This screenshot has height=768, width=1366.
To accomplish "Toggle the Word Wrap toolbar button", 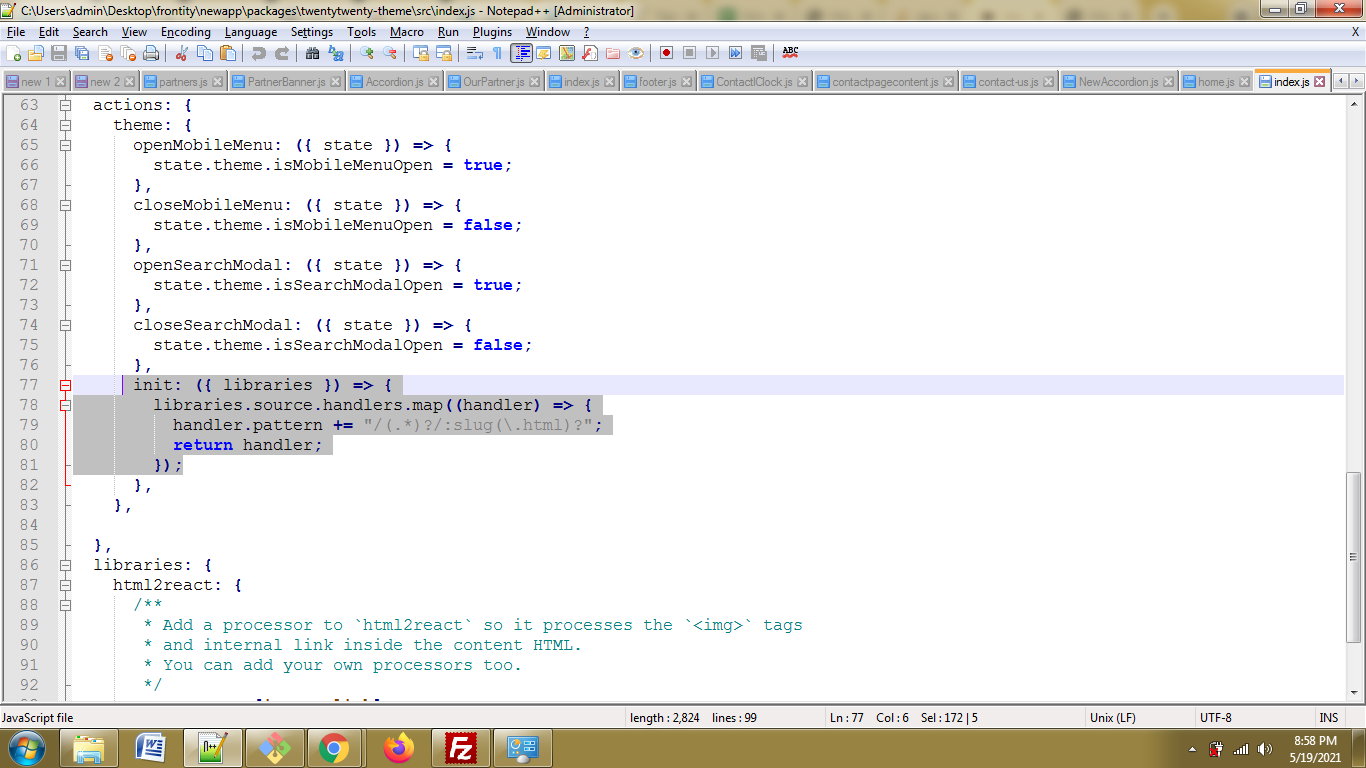I will point(474,53).
